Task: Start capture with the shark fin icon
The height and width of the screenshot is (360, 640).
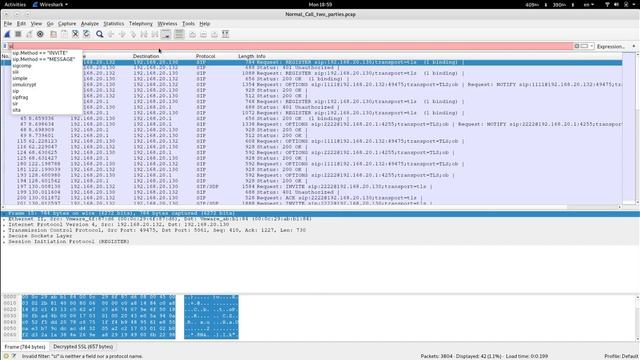Action: click(x=7, y=34)
